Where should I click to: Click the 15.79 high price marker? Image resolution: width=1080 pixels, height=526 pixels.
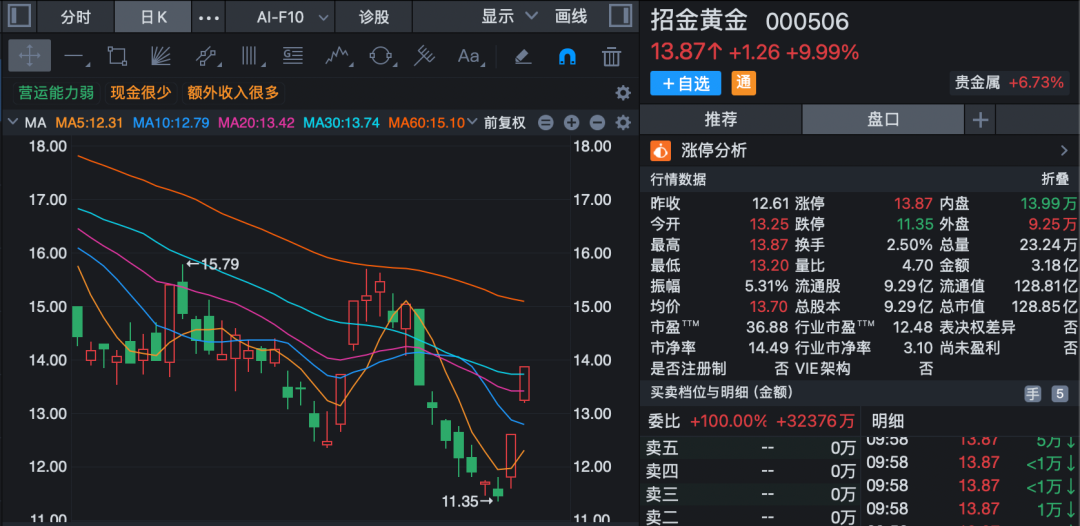tap(212, 264)
